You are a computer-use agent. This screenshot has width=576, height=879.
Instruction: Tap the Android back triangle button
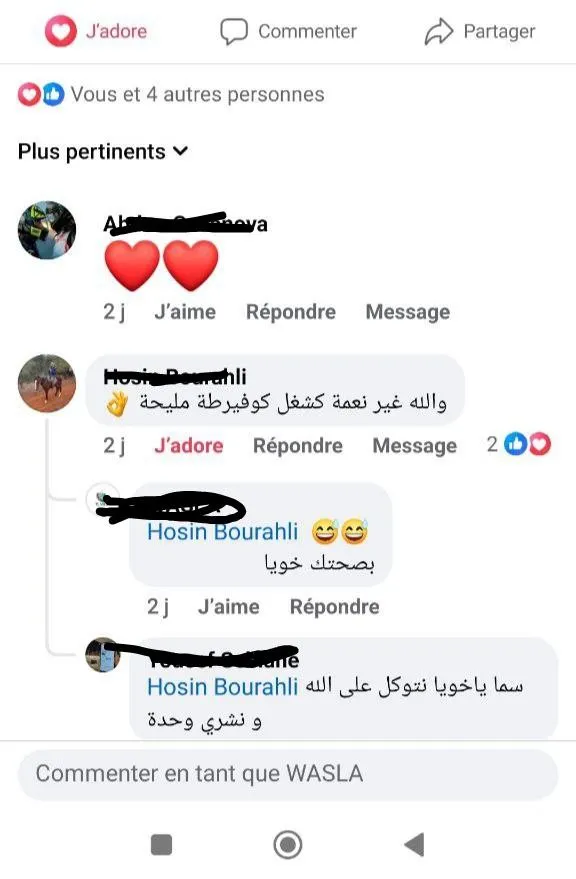414,844
